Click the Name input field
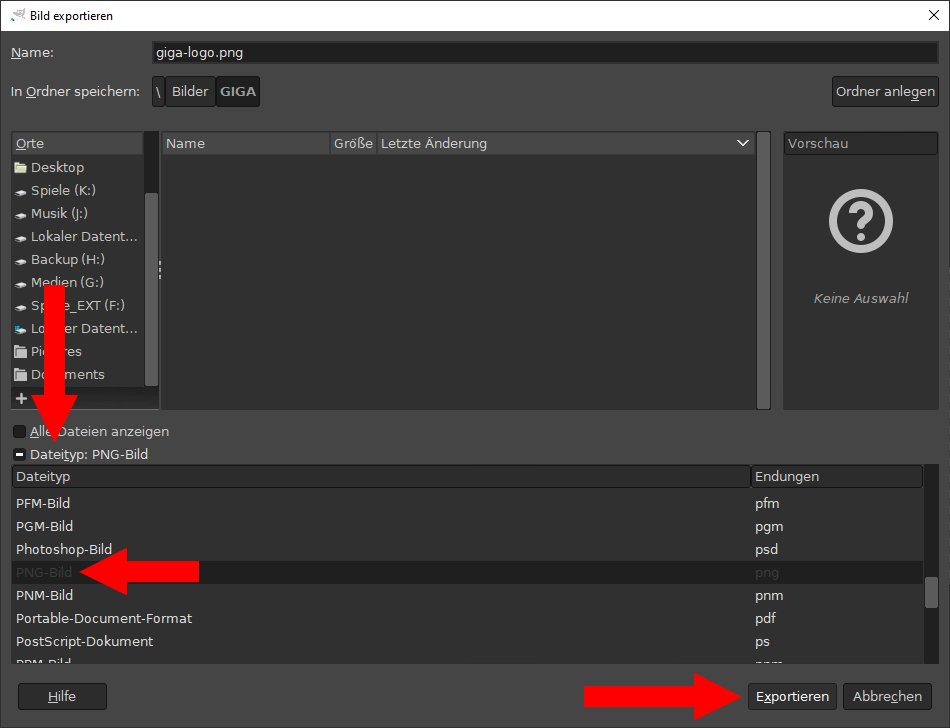This screenshot has height=728, width=950. (543, 52)
